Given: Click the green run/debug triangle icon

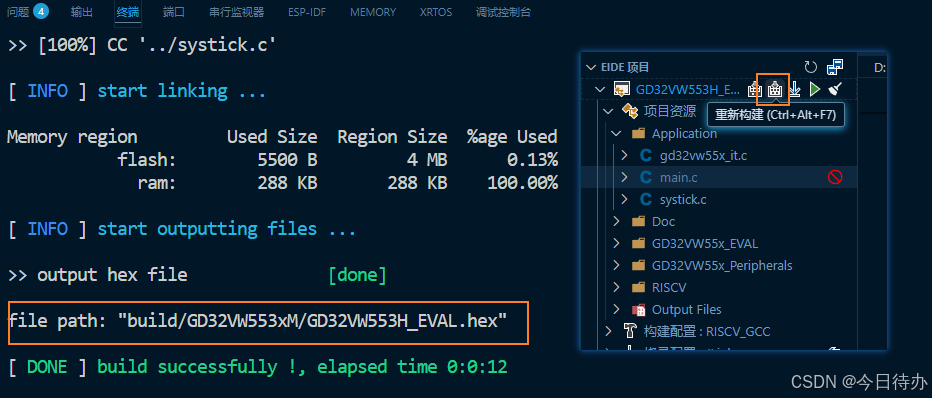Looking at the screenshot, I should tap(814, 90).
